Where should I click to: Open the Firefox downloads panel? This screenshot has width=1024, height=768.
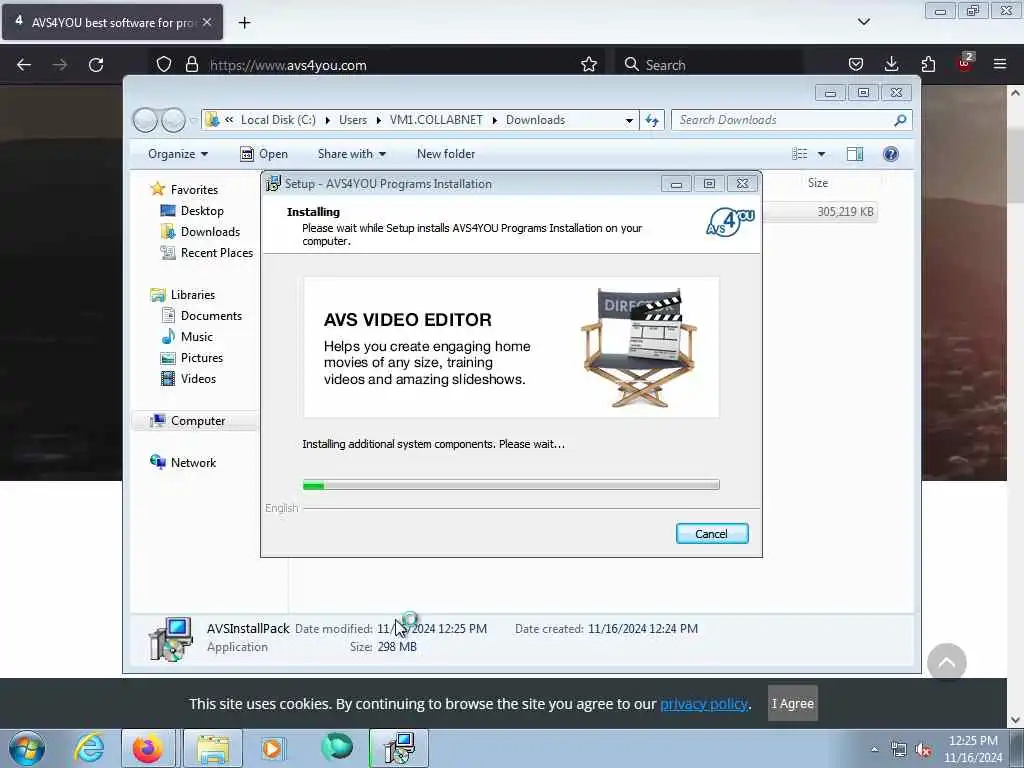point(891,65)
